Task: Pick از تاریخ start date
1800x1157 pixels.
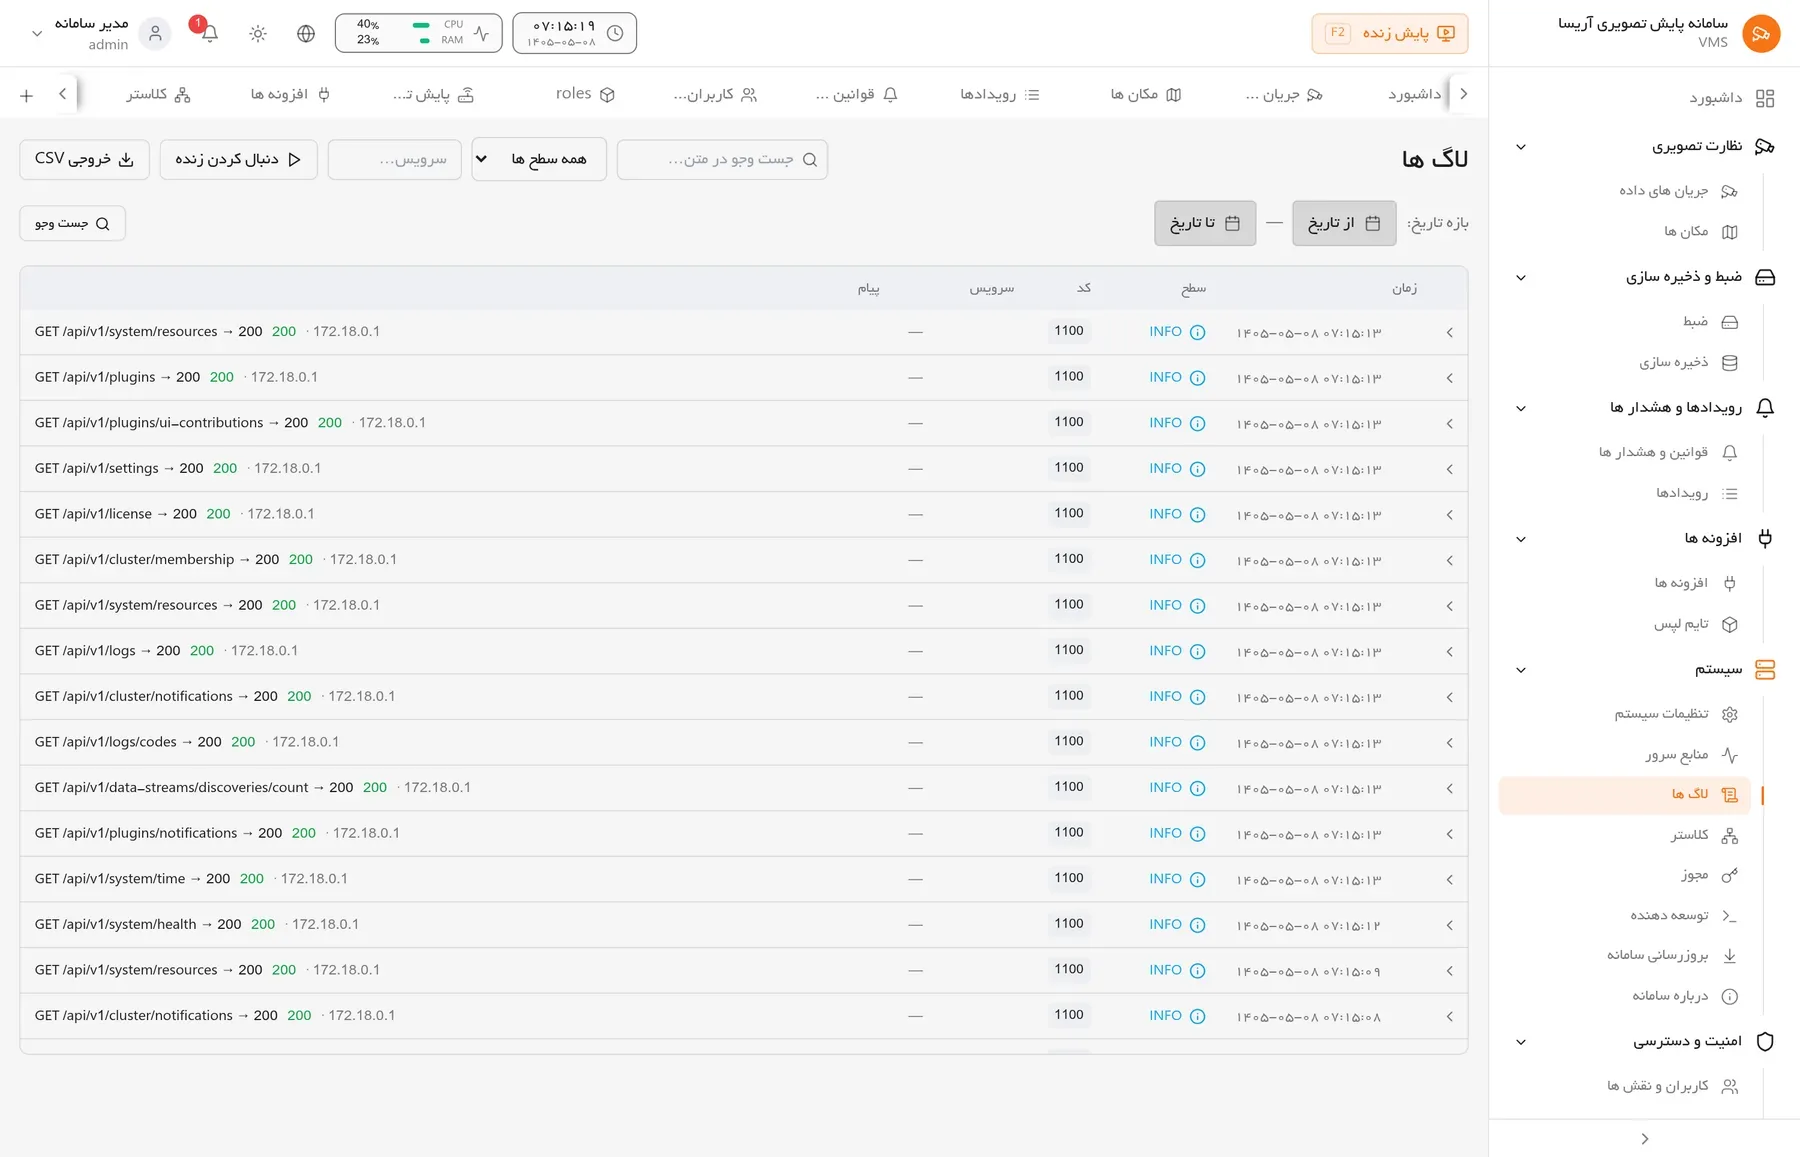Action: tap(1344, 223)
